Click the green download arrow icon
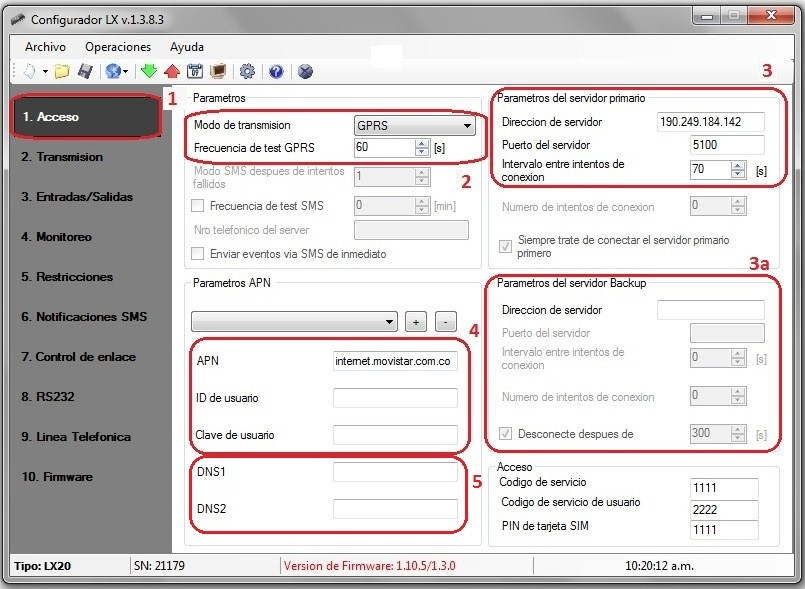 click(x=149, y=71)
